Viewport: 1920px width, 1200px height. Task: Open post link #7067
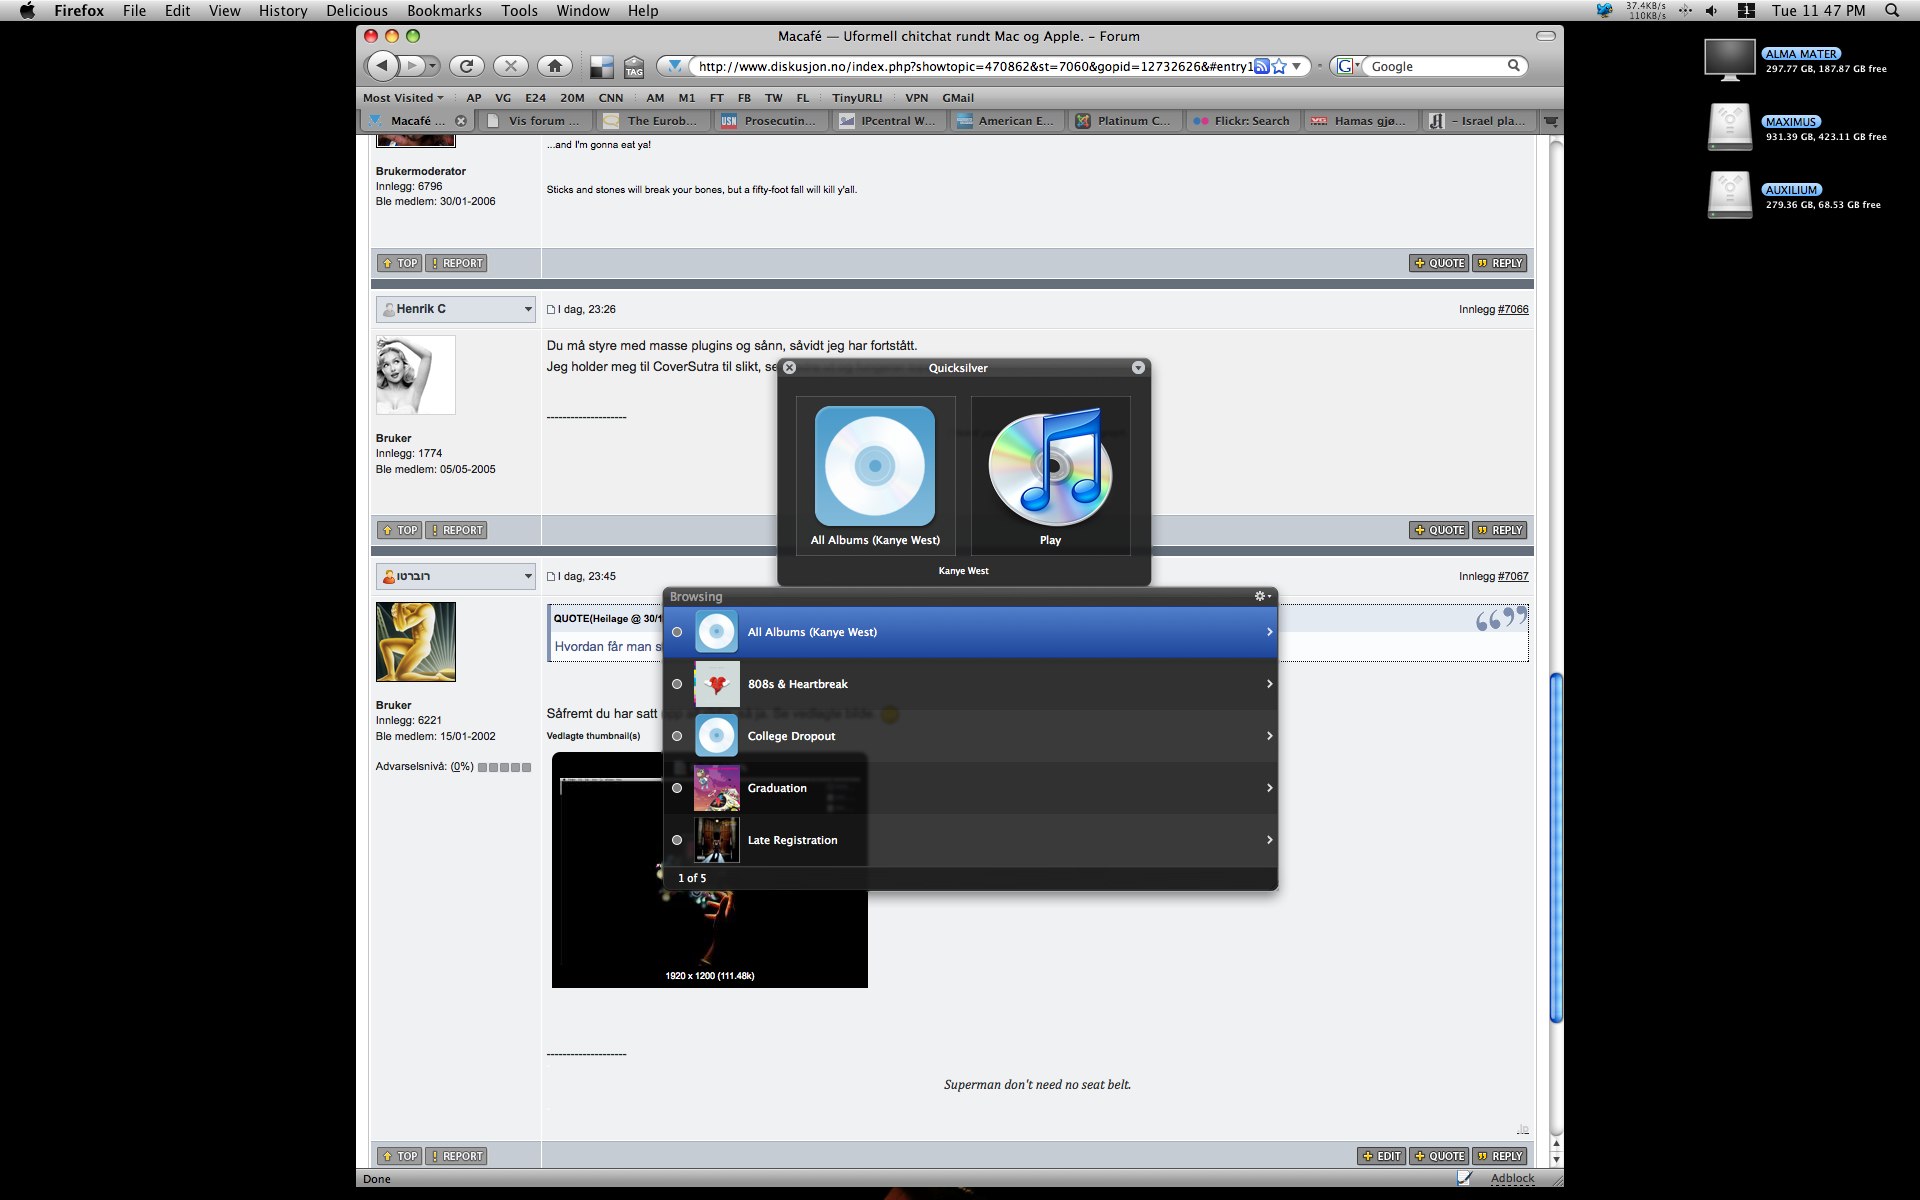coord(1512,576)
